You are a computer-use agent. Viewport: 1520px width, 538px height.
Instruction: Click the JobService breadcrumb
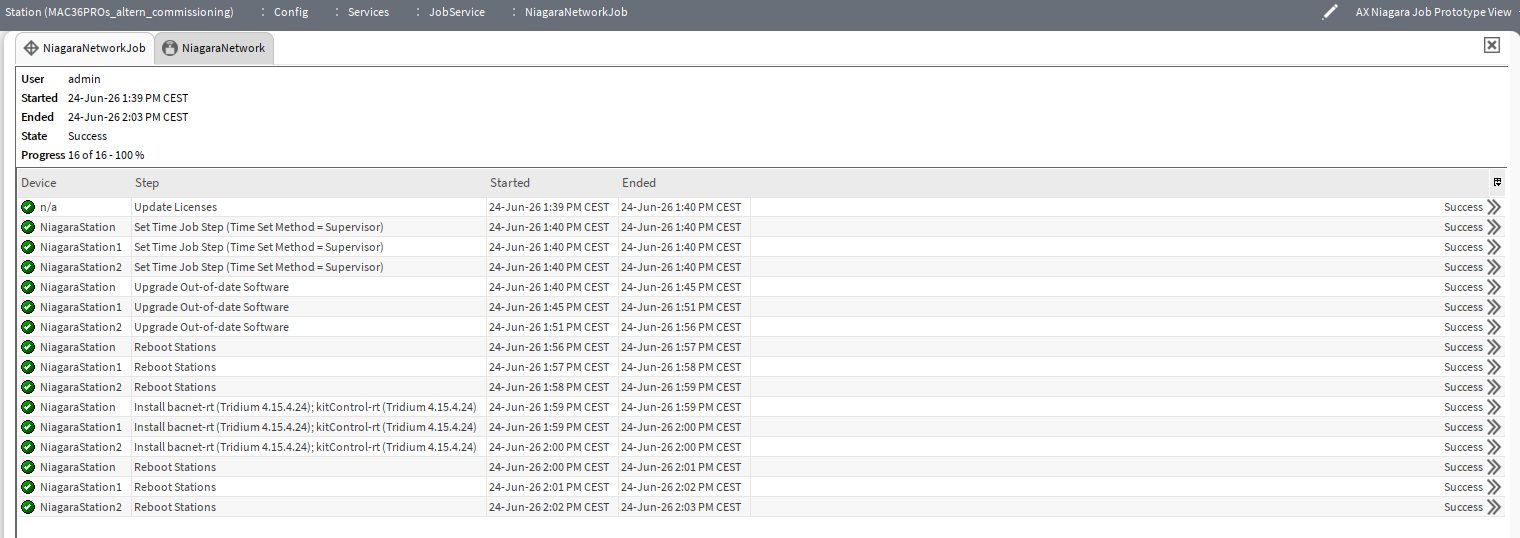(x=457, y=12)
